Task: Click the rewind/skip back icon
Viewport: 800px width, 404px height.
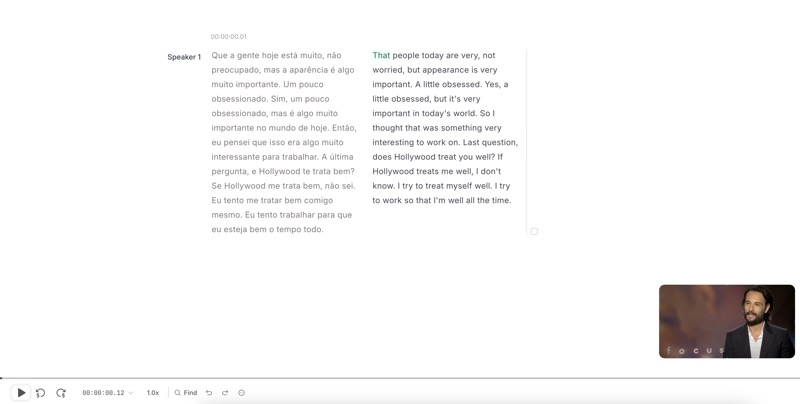Action: (41, 393)
